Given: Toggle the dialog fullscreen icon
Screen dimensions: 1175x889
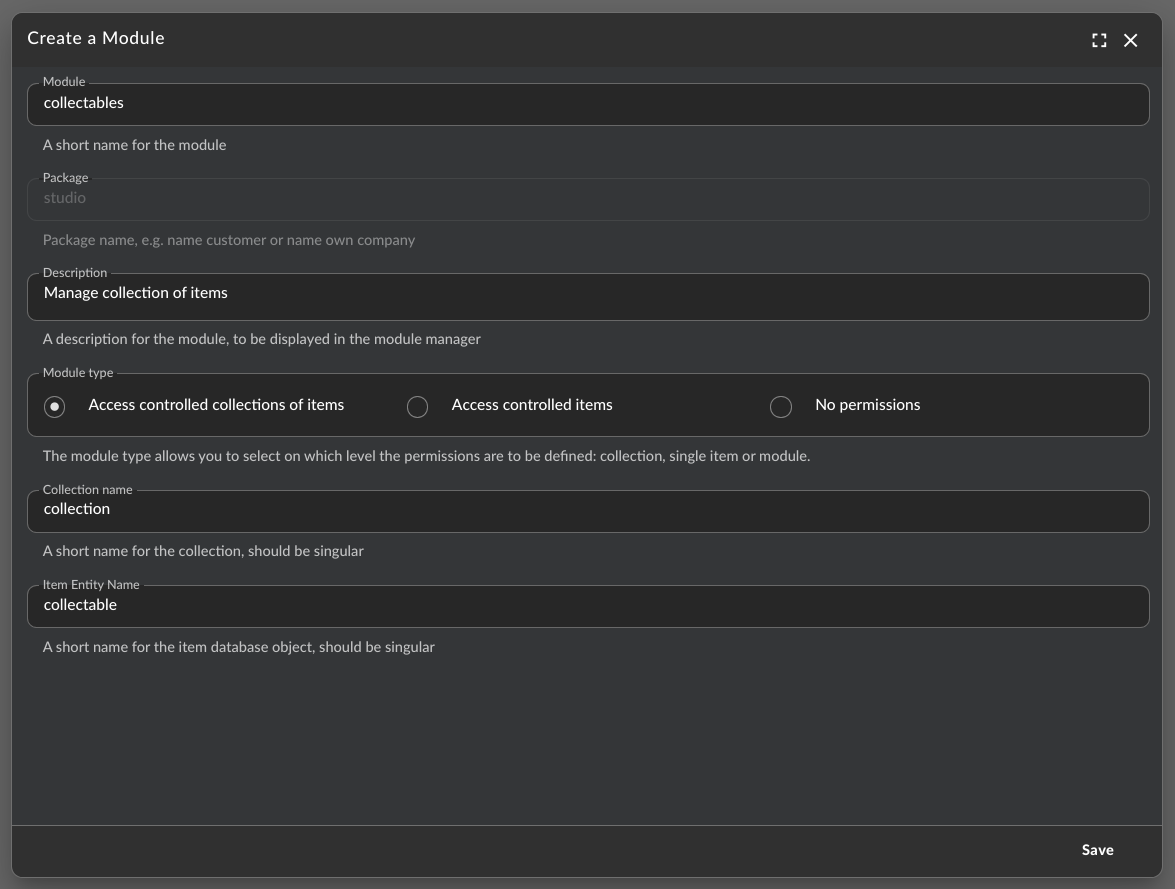Looking at the screenshot, I should pos(1099,40).
